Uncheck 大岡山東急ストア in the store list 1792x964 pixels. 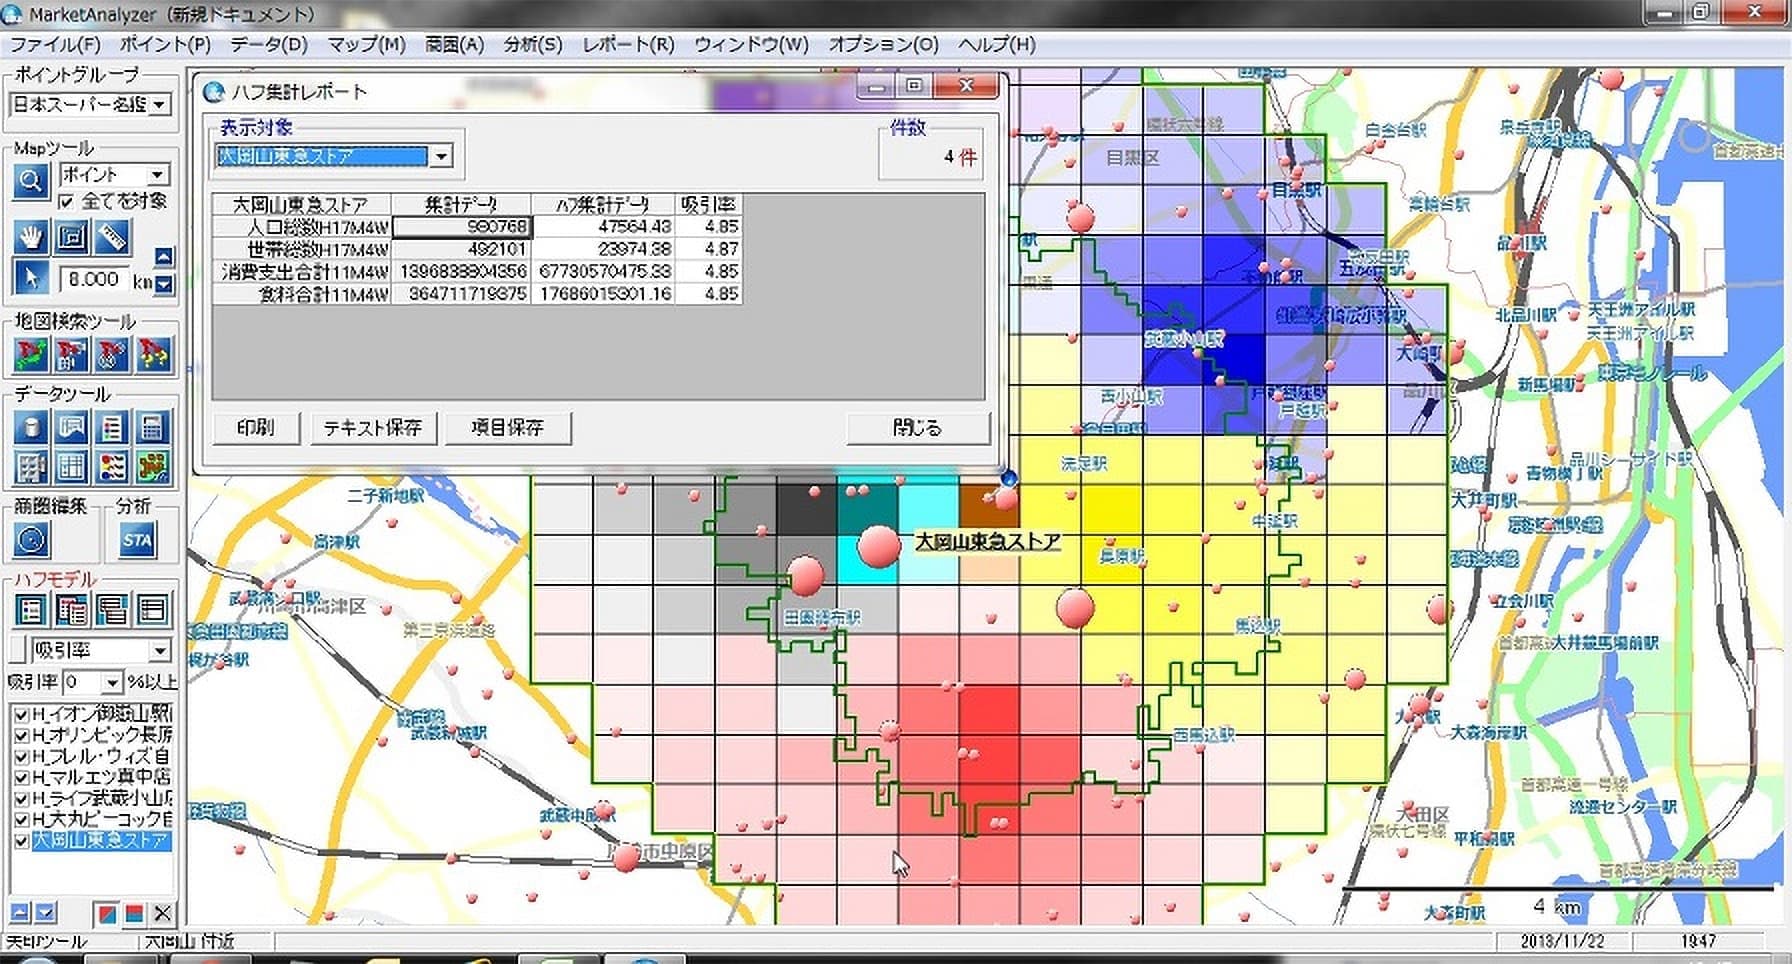click(21, 841)
